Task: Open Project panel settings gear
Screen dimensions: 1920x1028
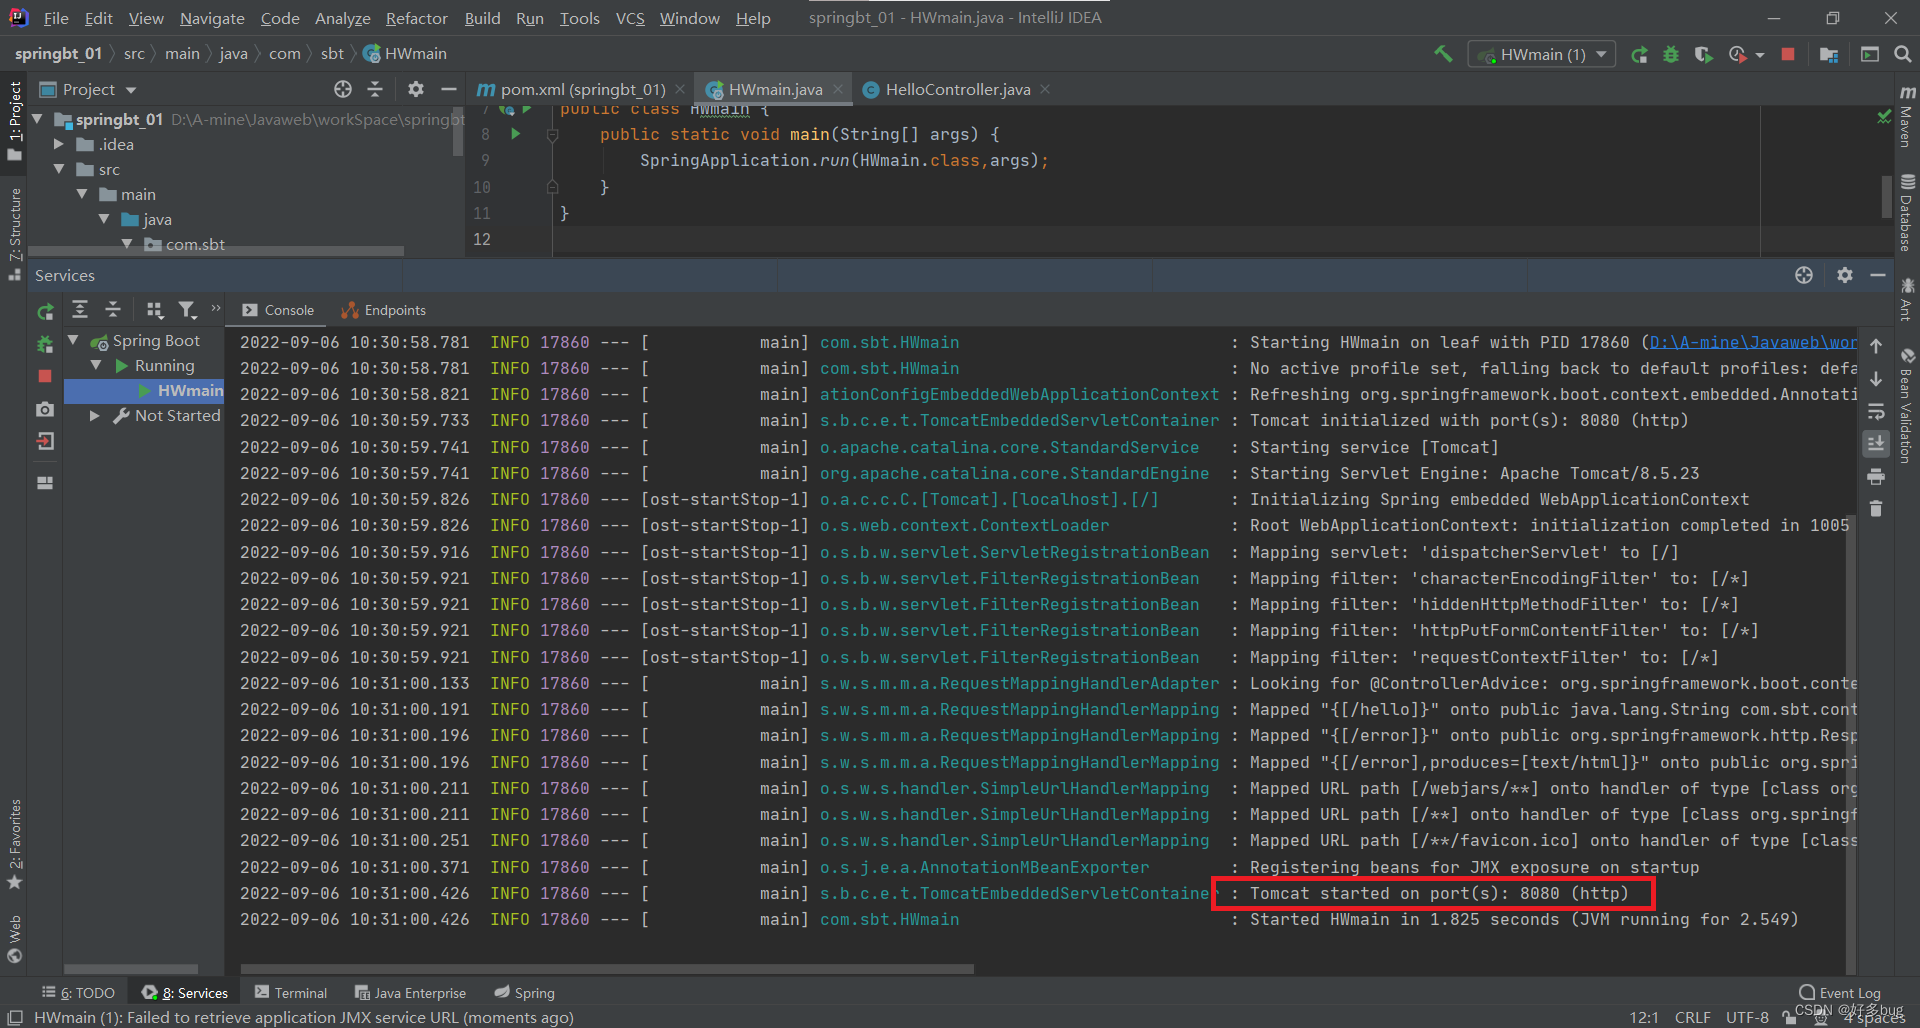Action: coord(416,89)
